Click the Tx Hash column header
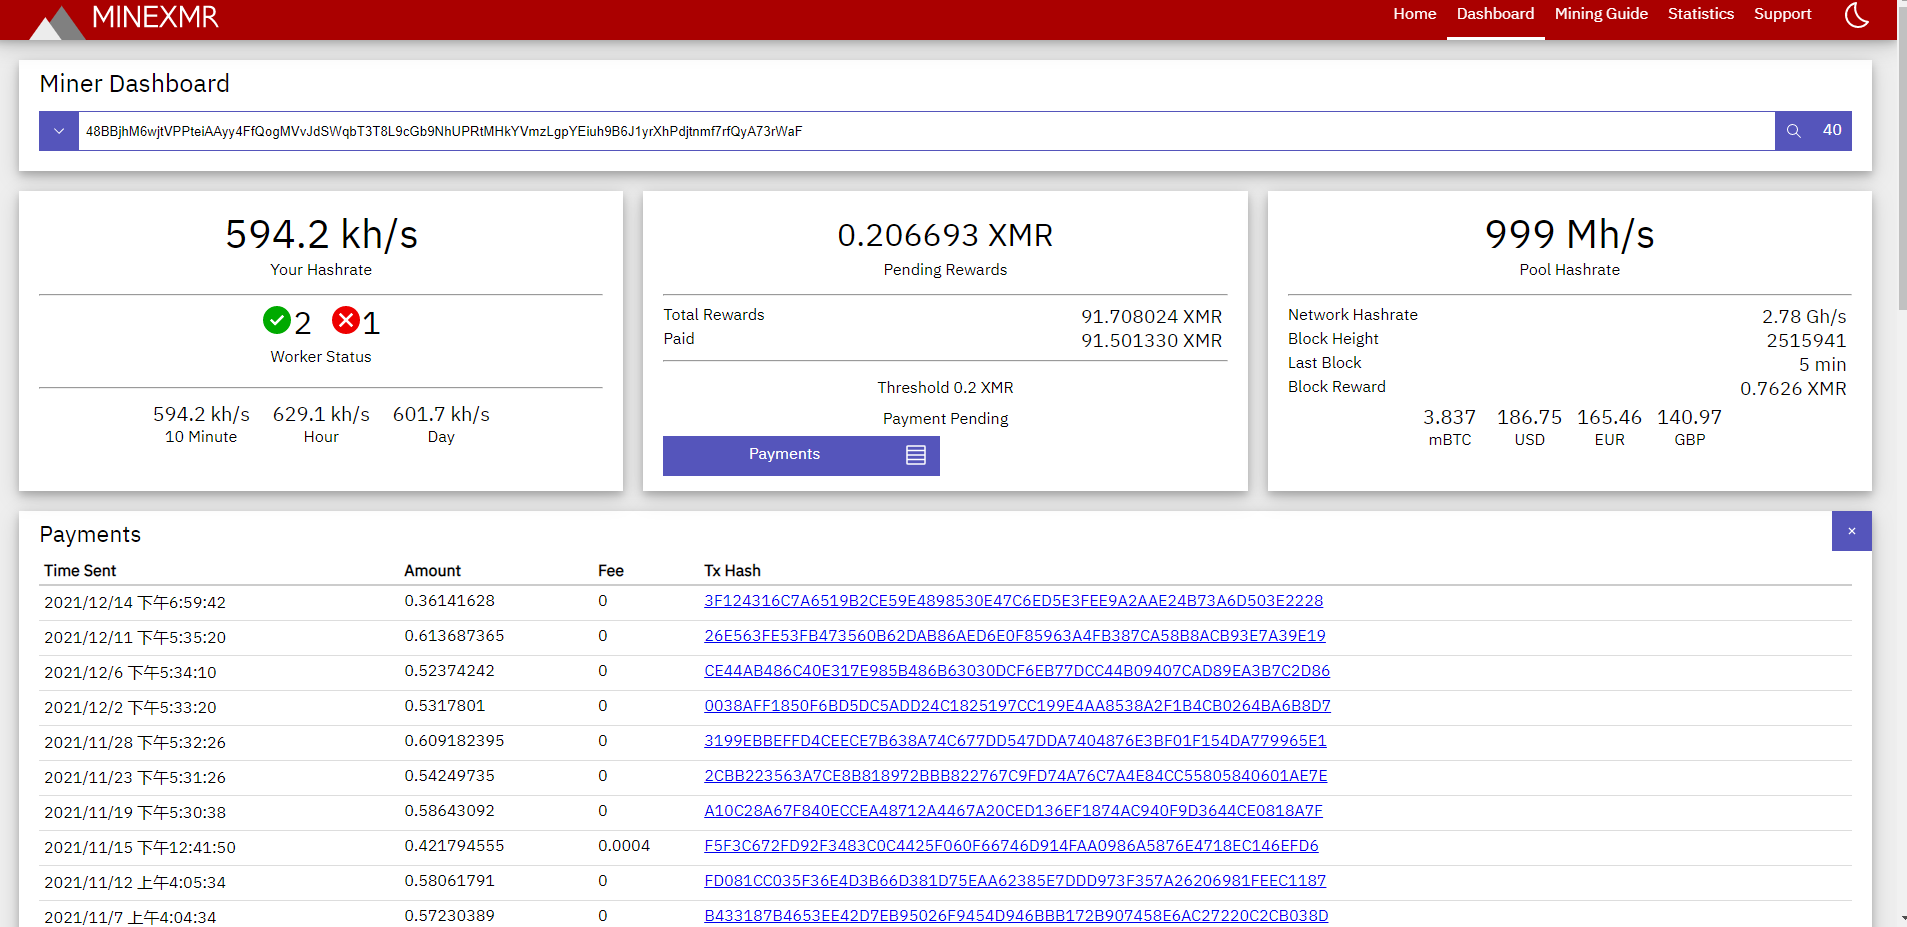 [732, 571]
